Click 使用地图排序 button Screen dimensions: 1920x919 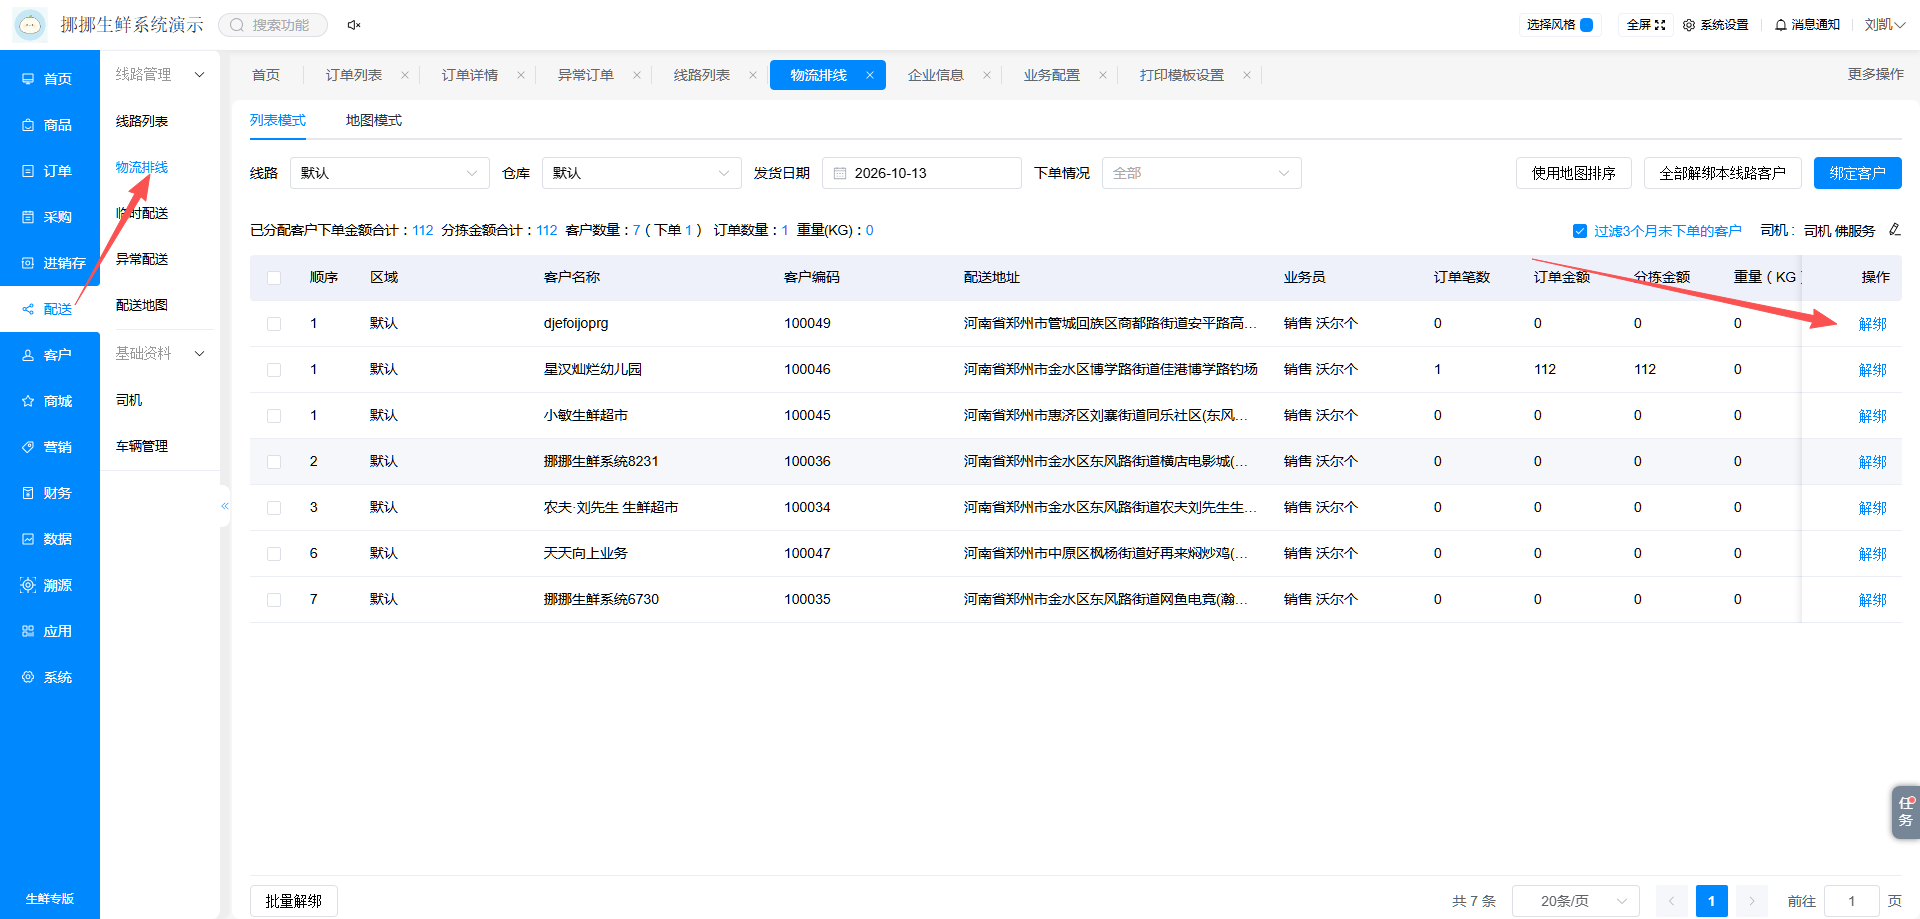[x=1574, y=173]
